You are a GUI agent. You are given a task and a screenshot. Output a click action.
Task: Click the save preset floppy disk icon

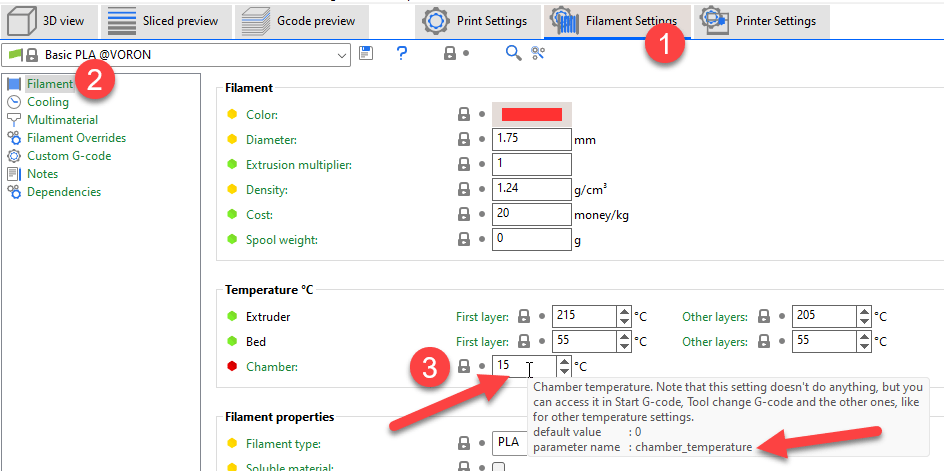coord(367,53)
